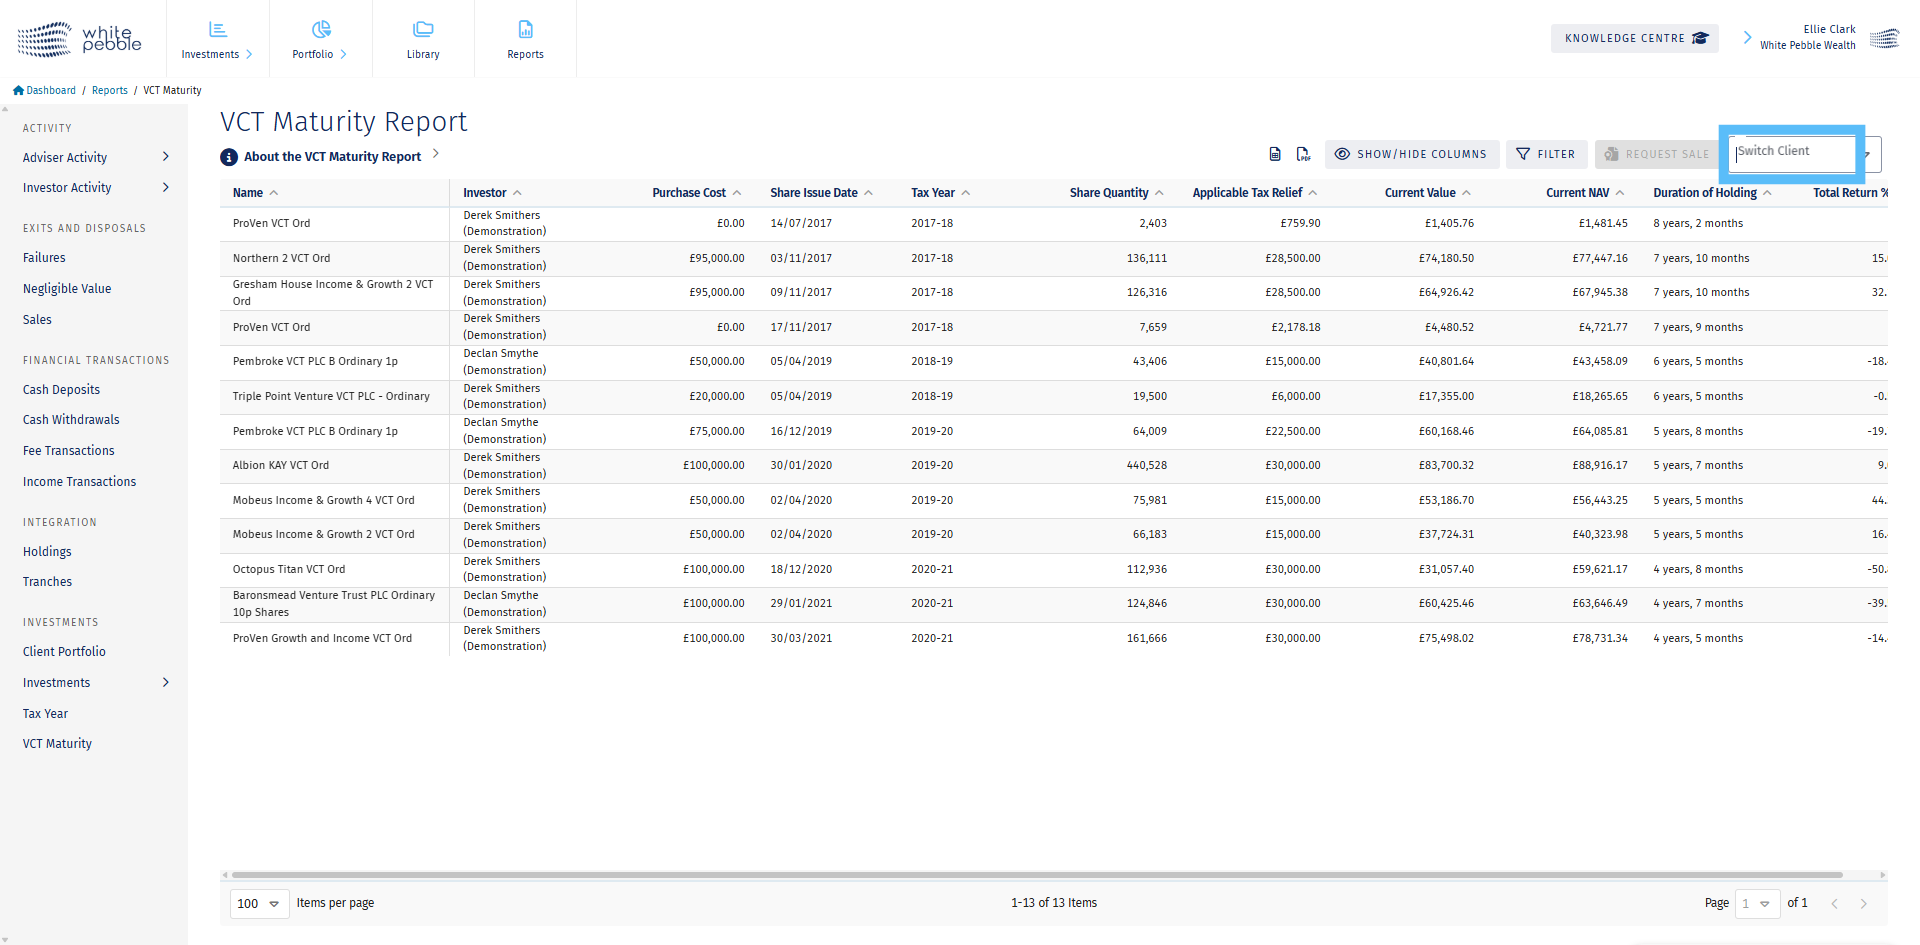Open the page number dropdown
Screen dimensions: 1920x945
tap(1757, 903)
